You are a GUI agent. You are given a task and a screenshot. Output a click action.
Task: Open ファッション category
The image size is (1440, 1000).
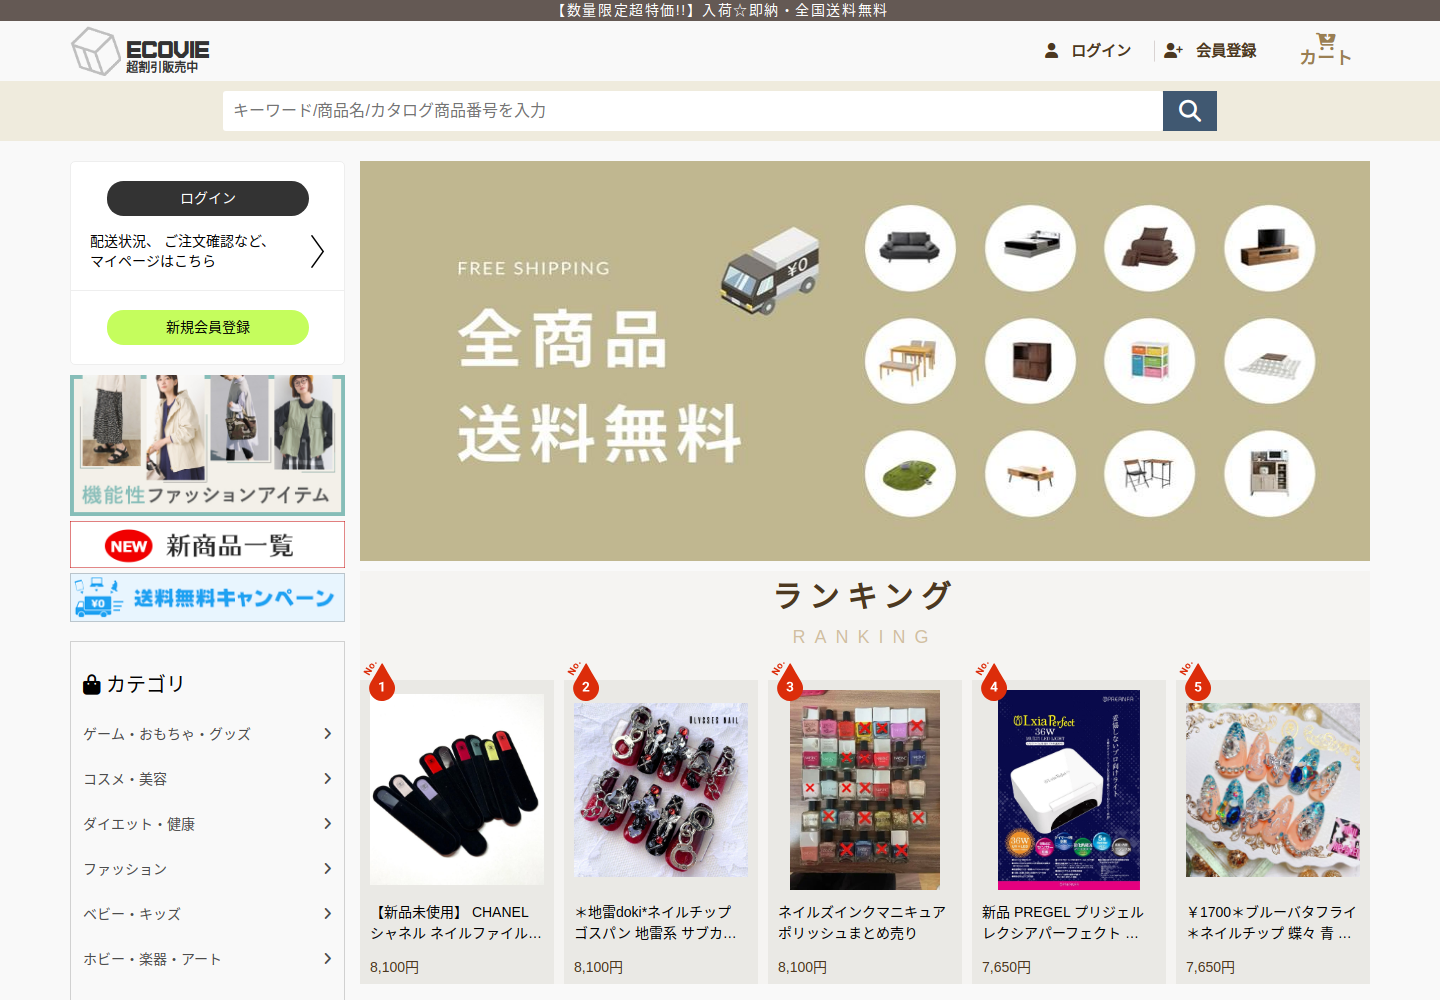point(208,869)
